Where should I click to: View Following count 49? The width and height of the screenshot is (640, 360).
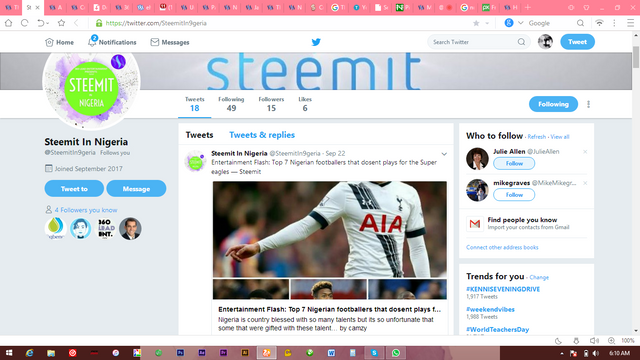[x=231, y=104]
